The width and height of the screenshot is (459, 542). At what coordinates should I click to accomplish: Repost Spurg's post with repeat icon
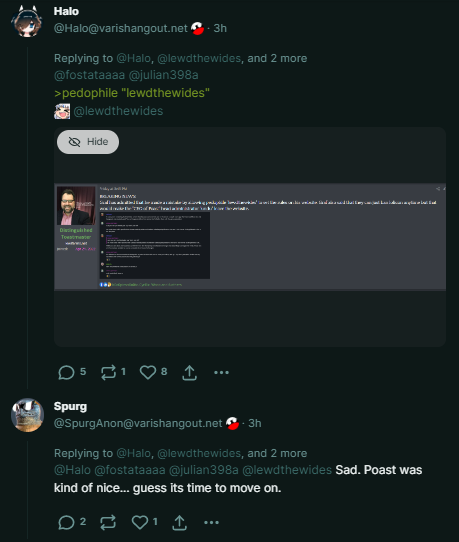[108, 522]
